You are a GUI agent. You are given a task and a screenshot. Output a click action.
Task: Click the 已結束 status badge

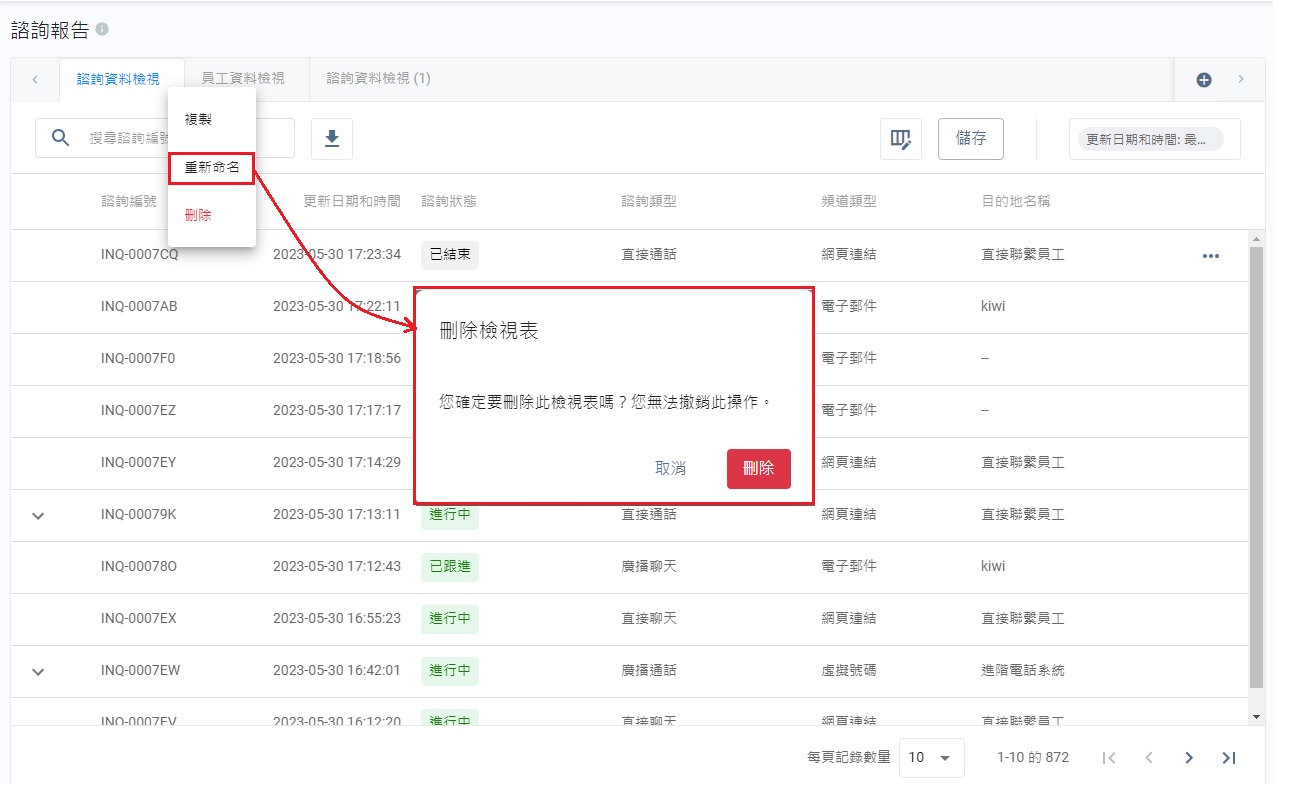(450, 255)
